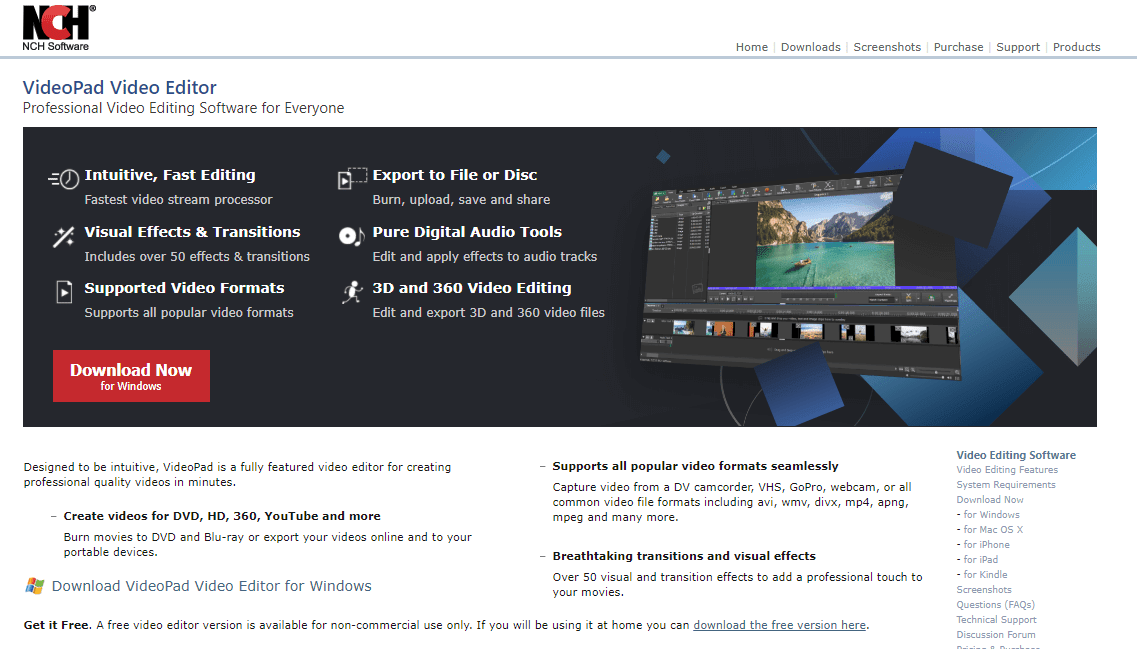
Task: Open the Products menu item
Action: pos(1076,46)
